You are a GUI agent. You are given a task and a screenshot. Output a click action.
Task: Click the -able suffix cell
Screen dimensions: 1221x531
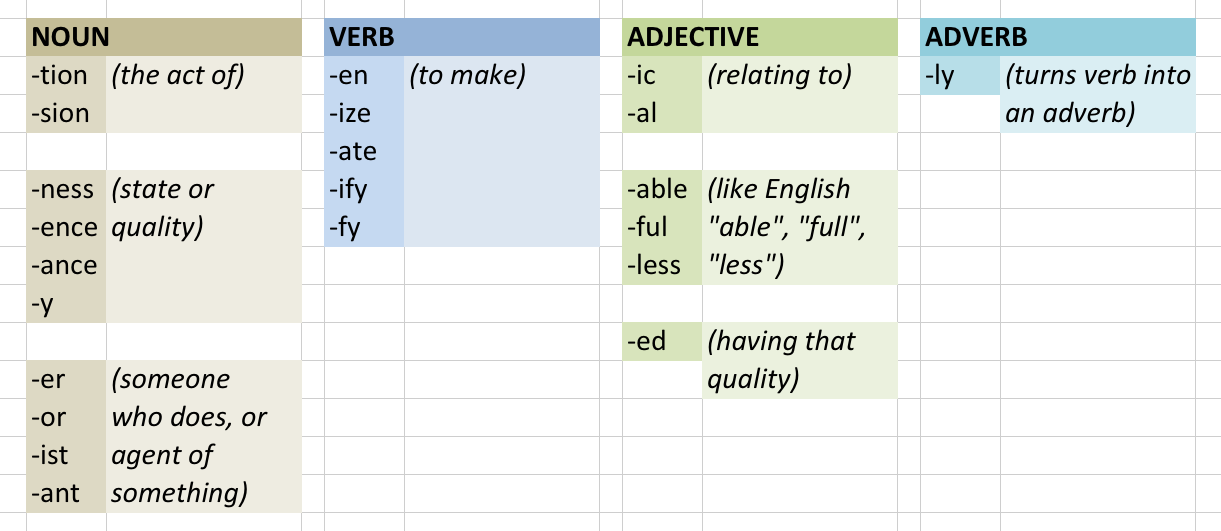point(662,190)
